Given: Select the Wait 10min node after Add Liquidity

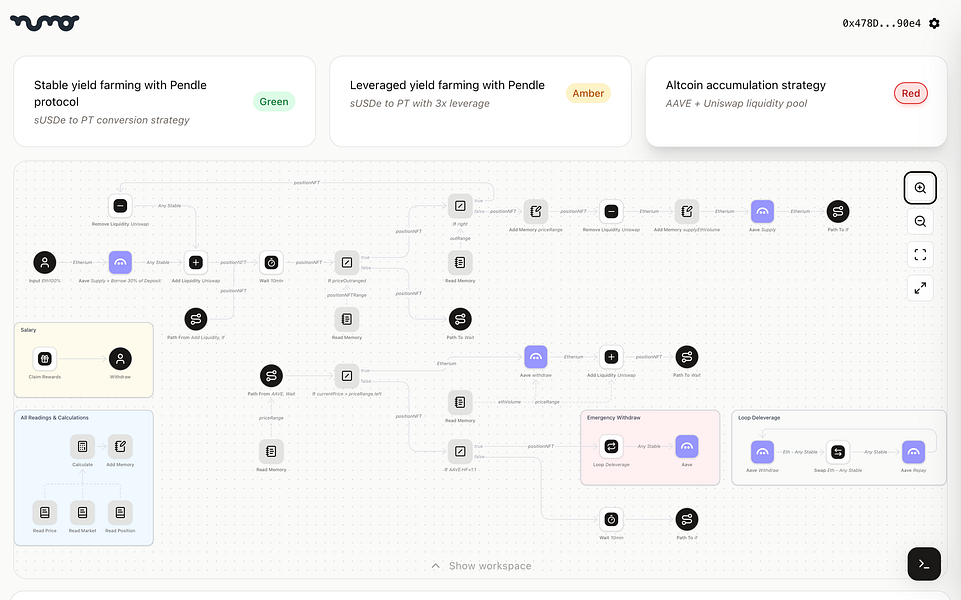Looking at the screenshot, I should (x=271, y=262).
